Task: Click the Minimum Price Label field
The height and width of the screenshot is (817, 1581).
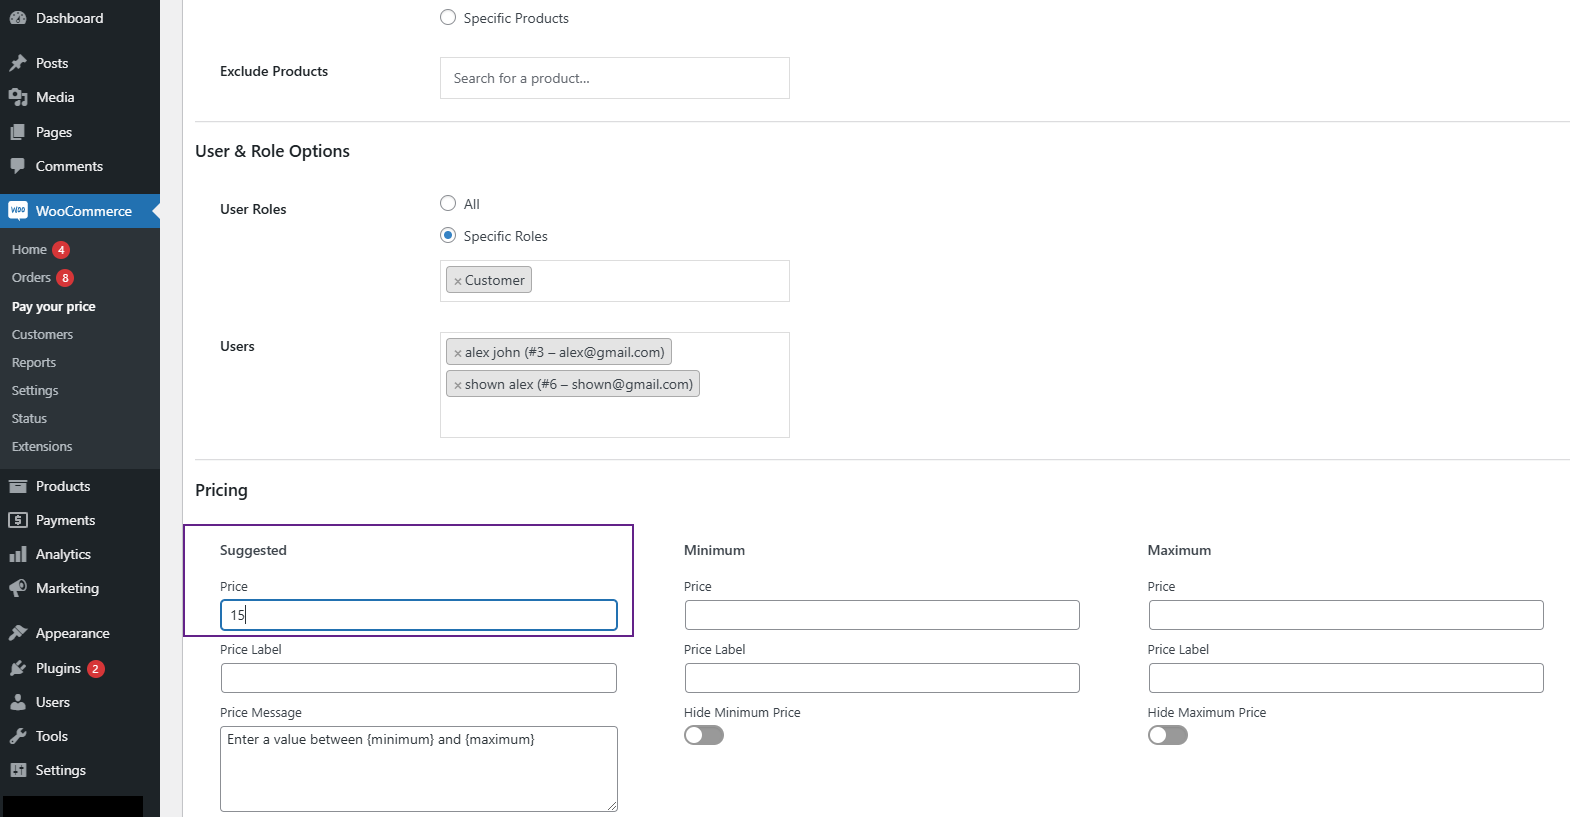Action: coord(882,678)
